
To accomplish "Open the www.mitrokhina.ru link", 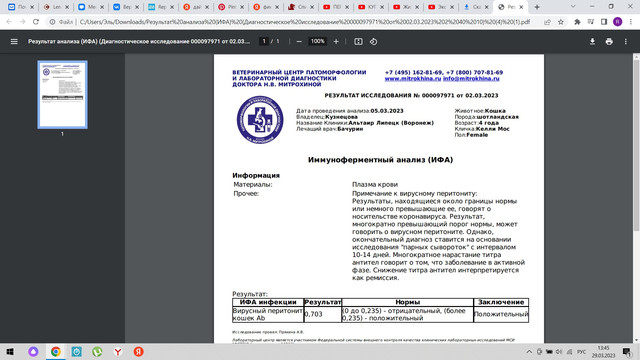I will click(x=413, y=78).
